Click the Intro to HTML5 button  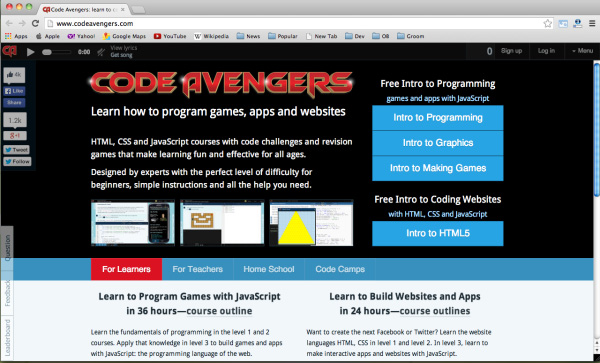438,233
